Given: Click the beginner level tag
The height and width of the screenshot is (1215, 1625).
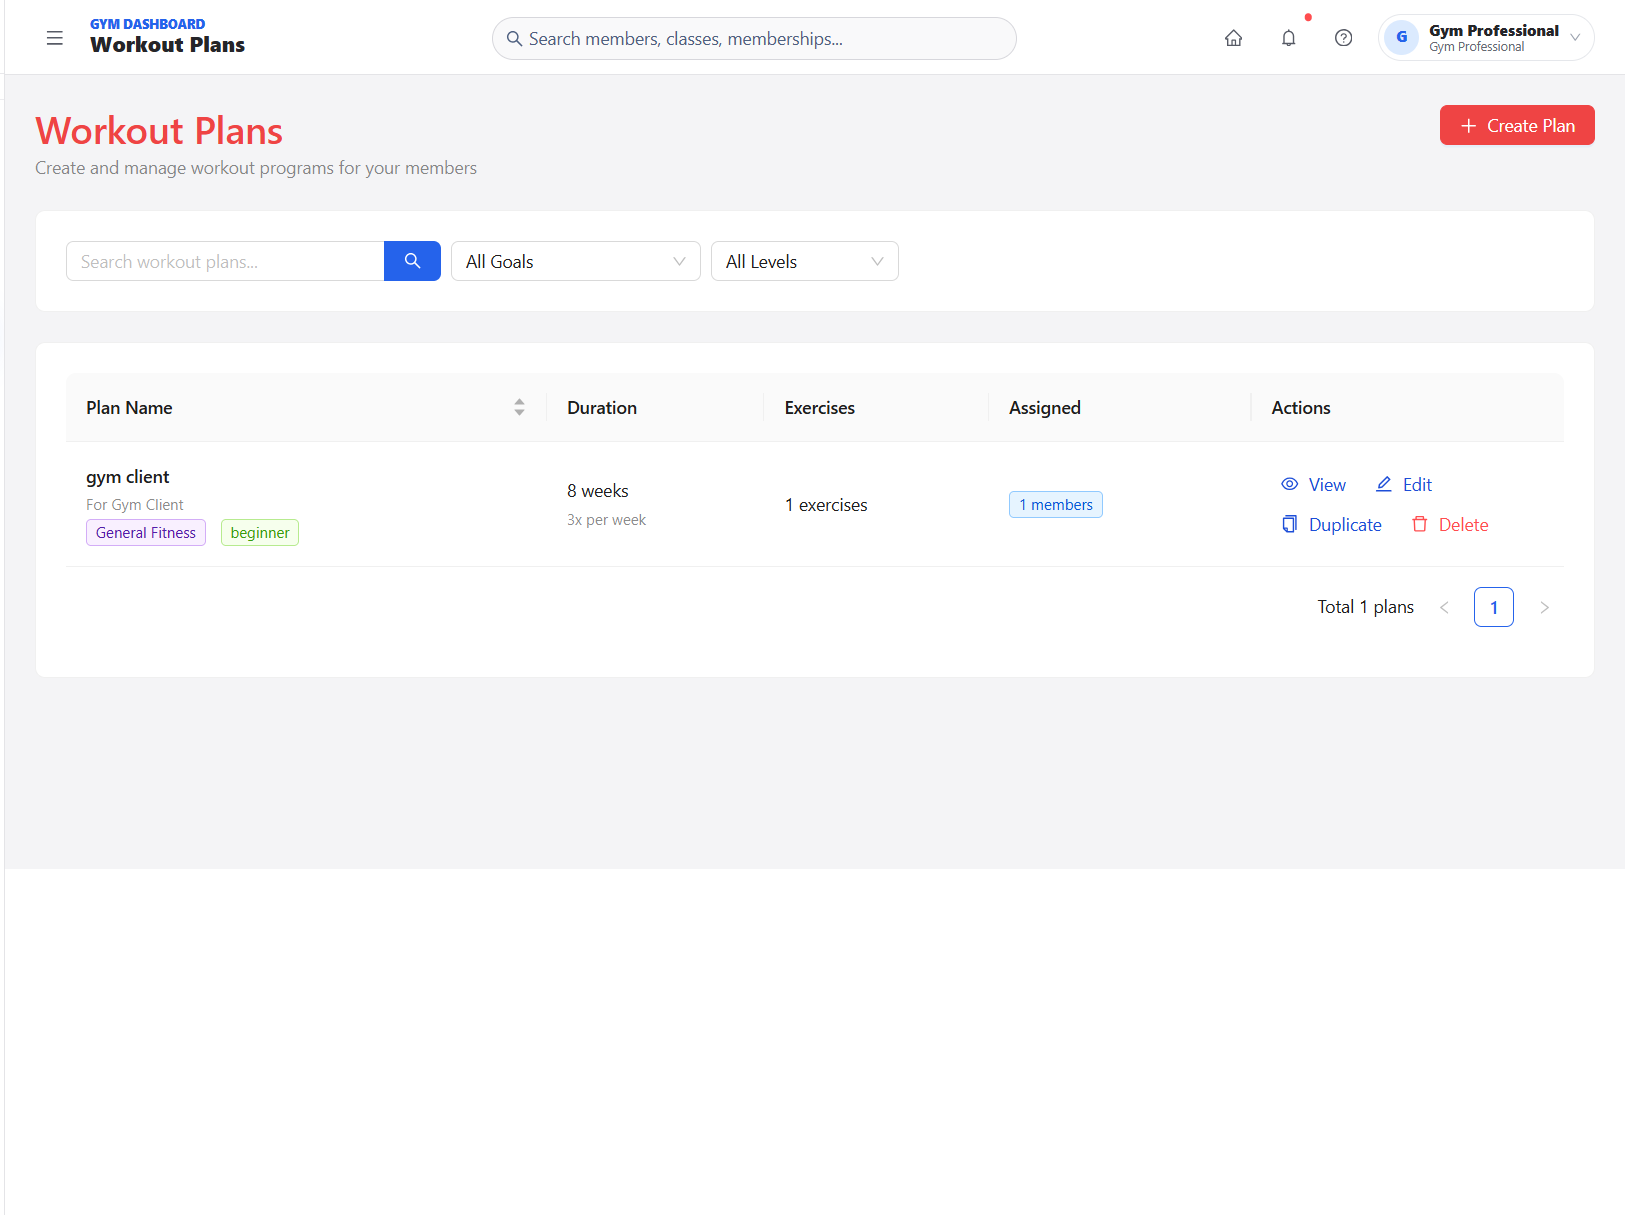Looking at the screenshot, I should (260, 533).
